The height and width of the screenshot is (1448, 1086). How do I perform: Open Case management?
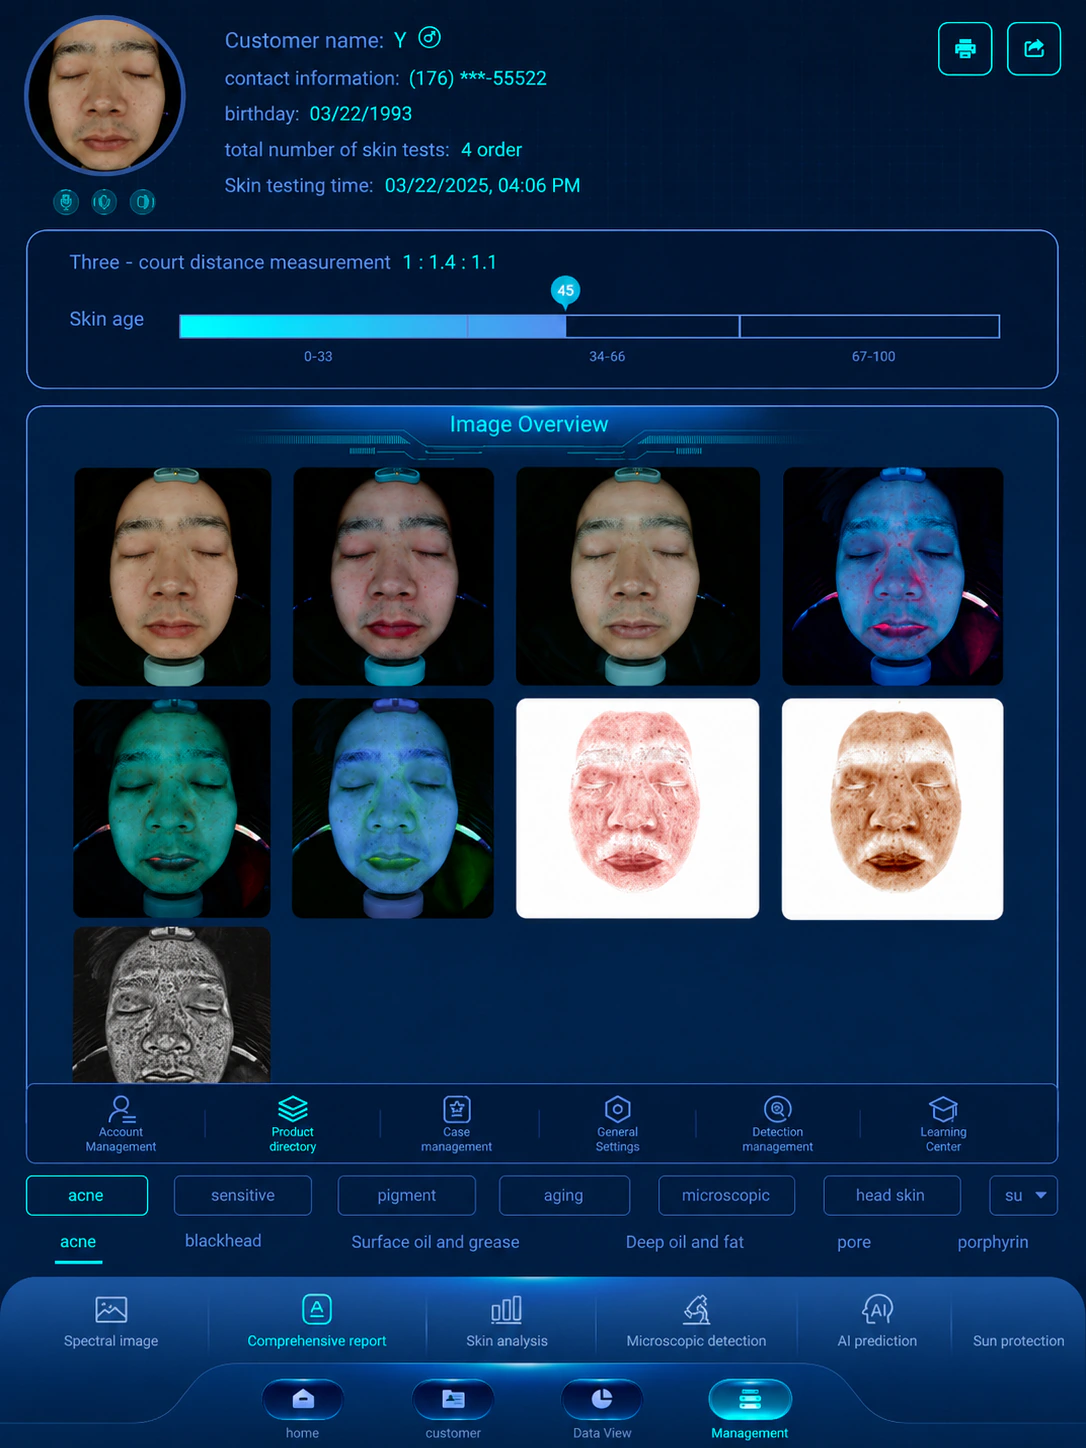coord(457,1124)
